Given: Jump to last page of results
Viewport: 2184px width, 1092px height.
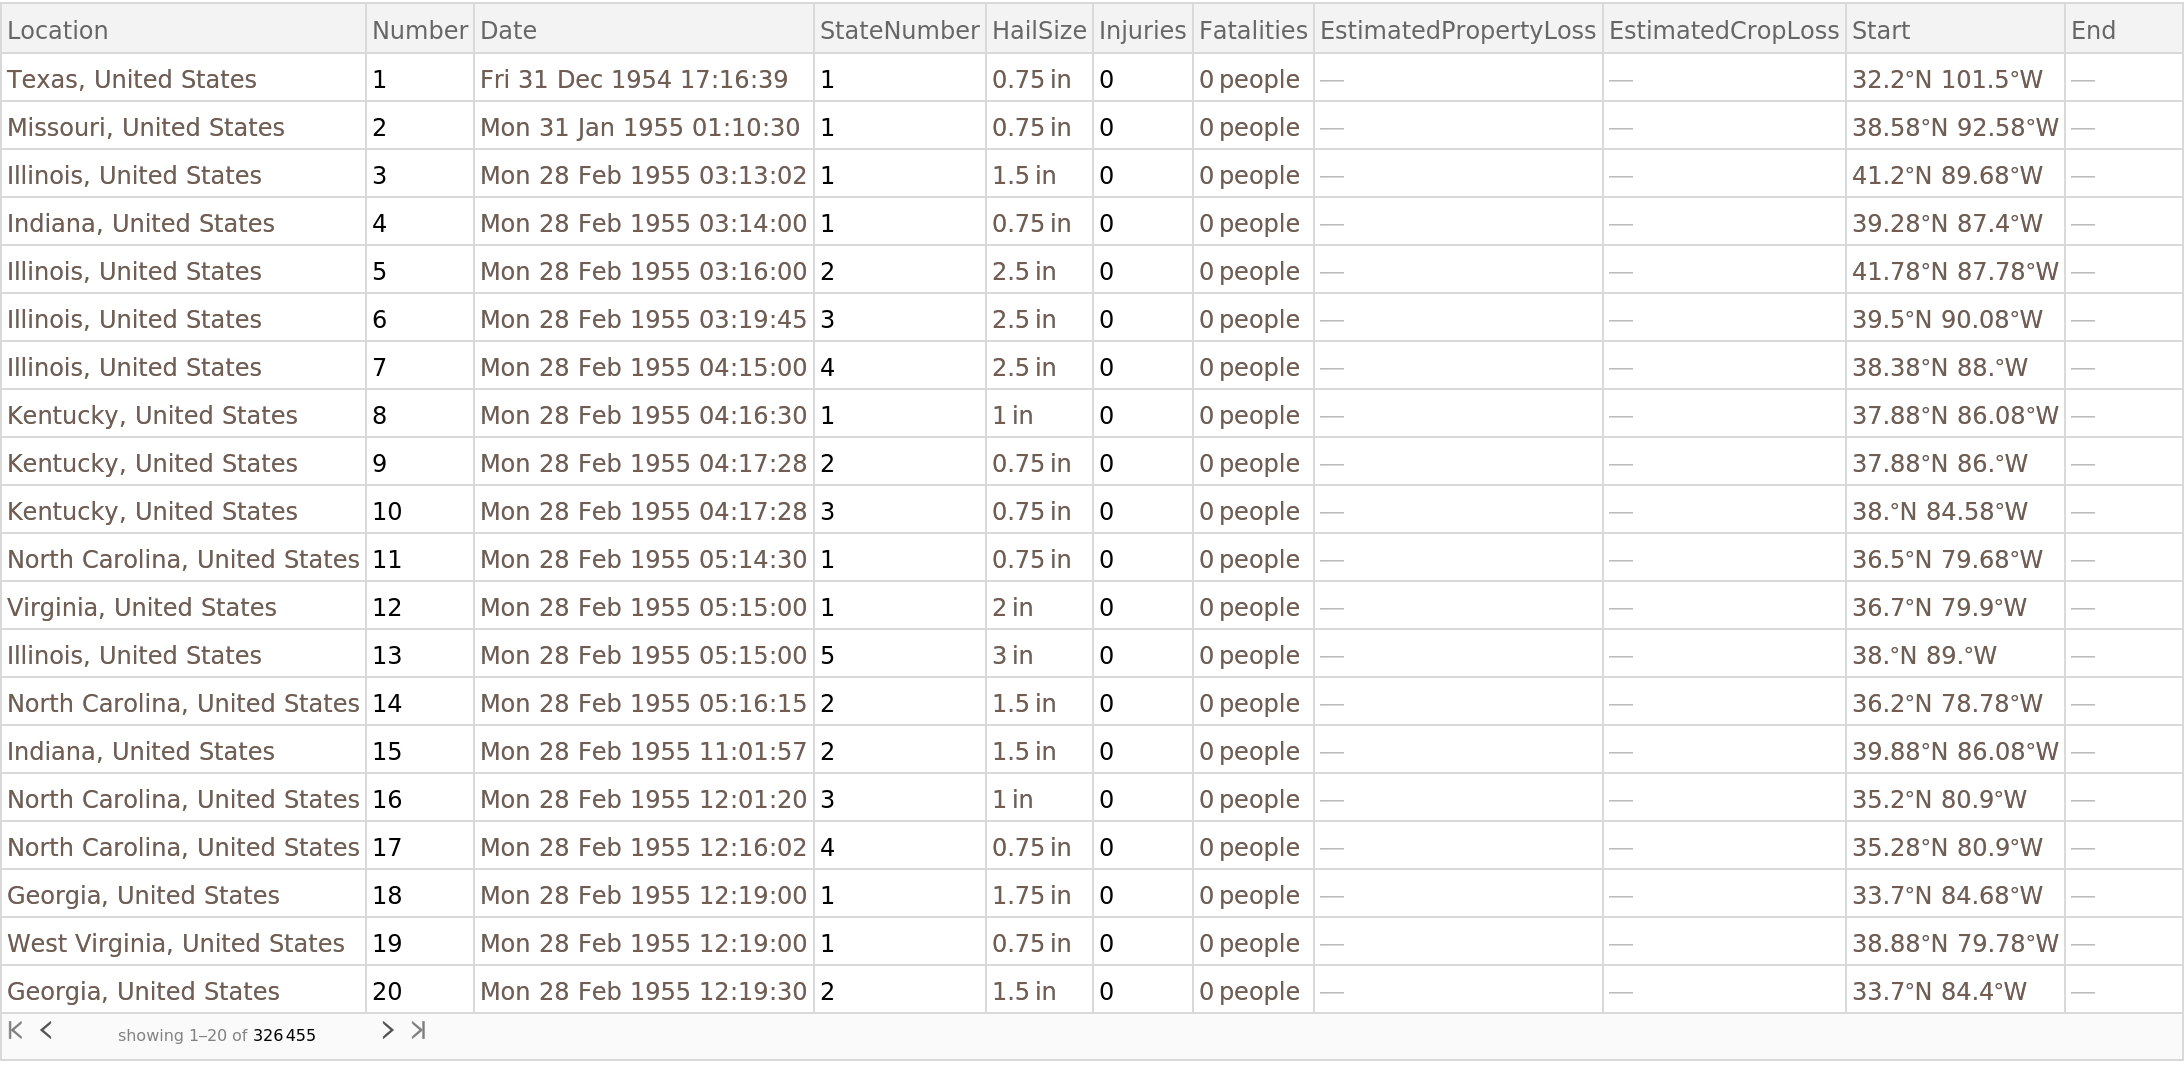Looking at the screenshot, I should (418, 1031).
